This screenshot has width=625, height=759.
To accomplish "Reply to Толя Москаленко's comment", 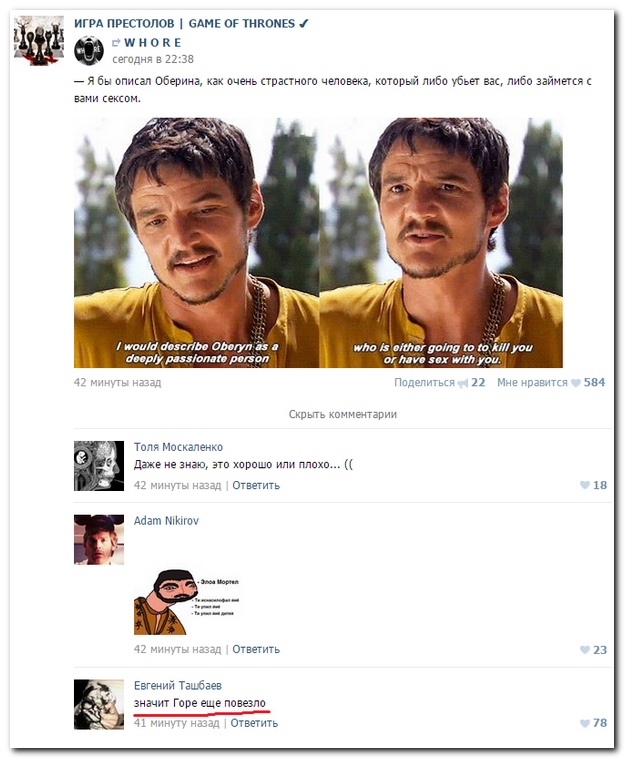I will coord(256,485).
